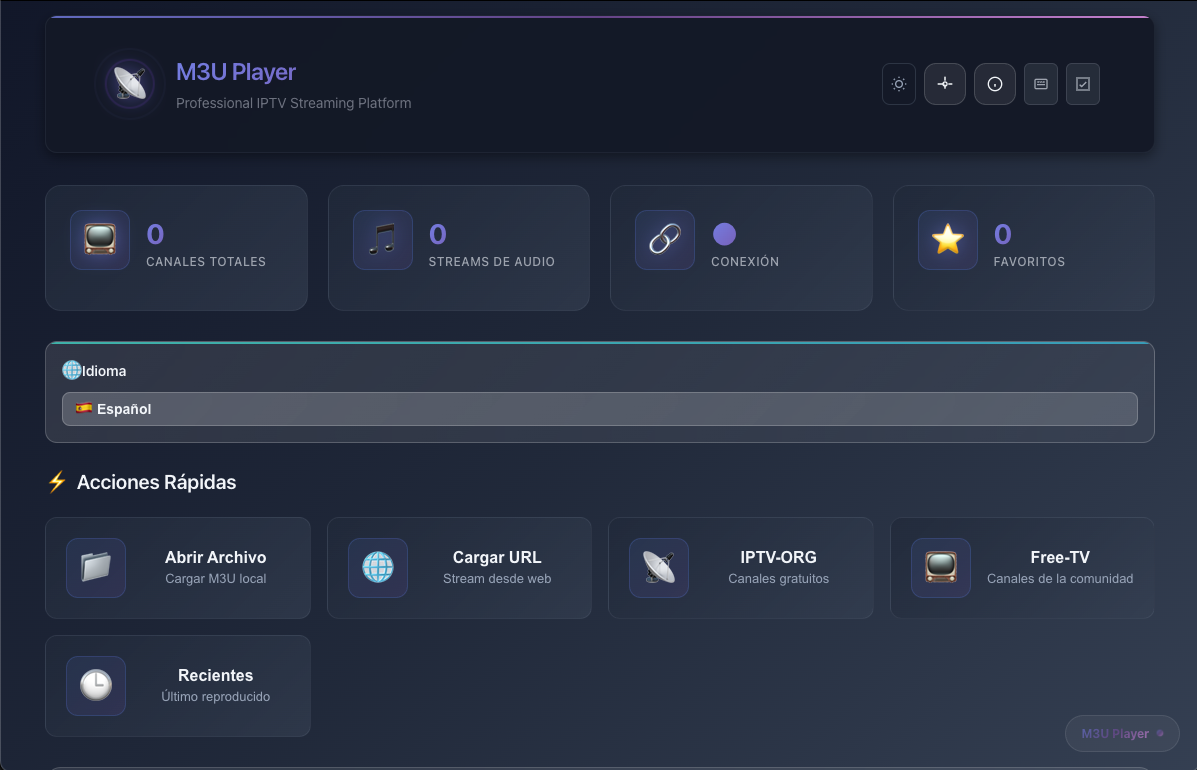
Task: Click the star icon in Favoritos card
Action: point(947,240)
